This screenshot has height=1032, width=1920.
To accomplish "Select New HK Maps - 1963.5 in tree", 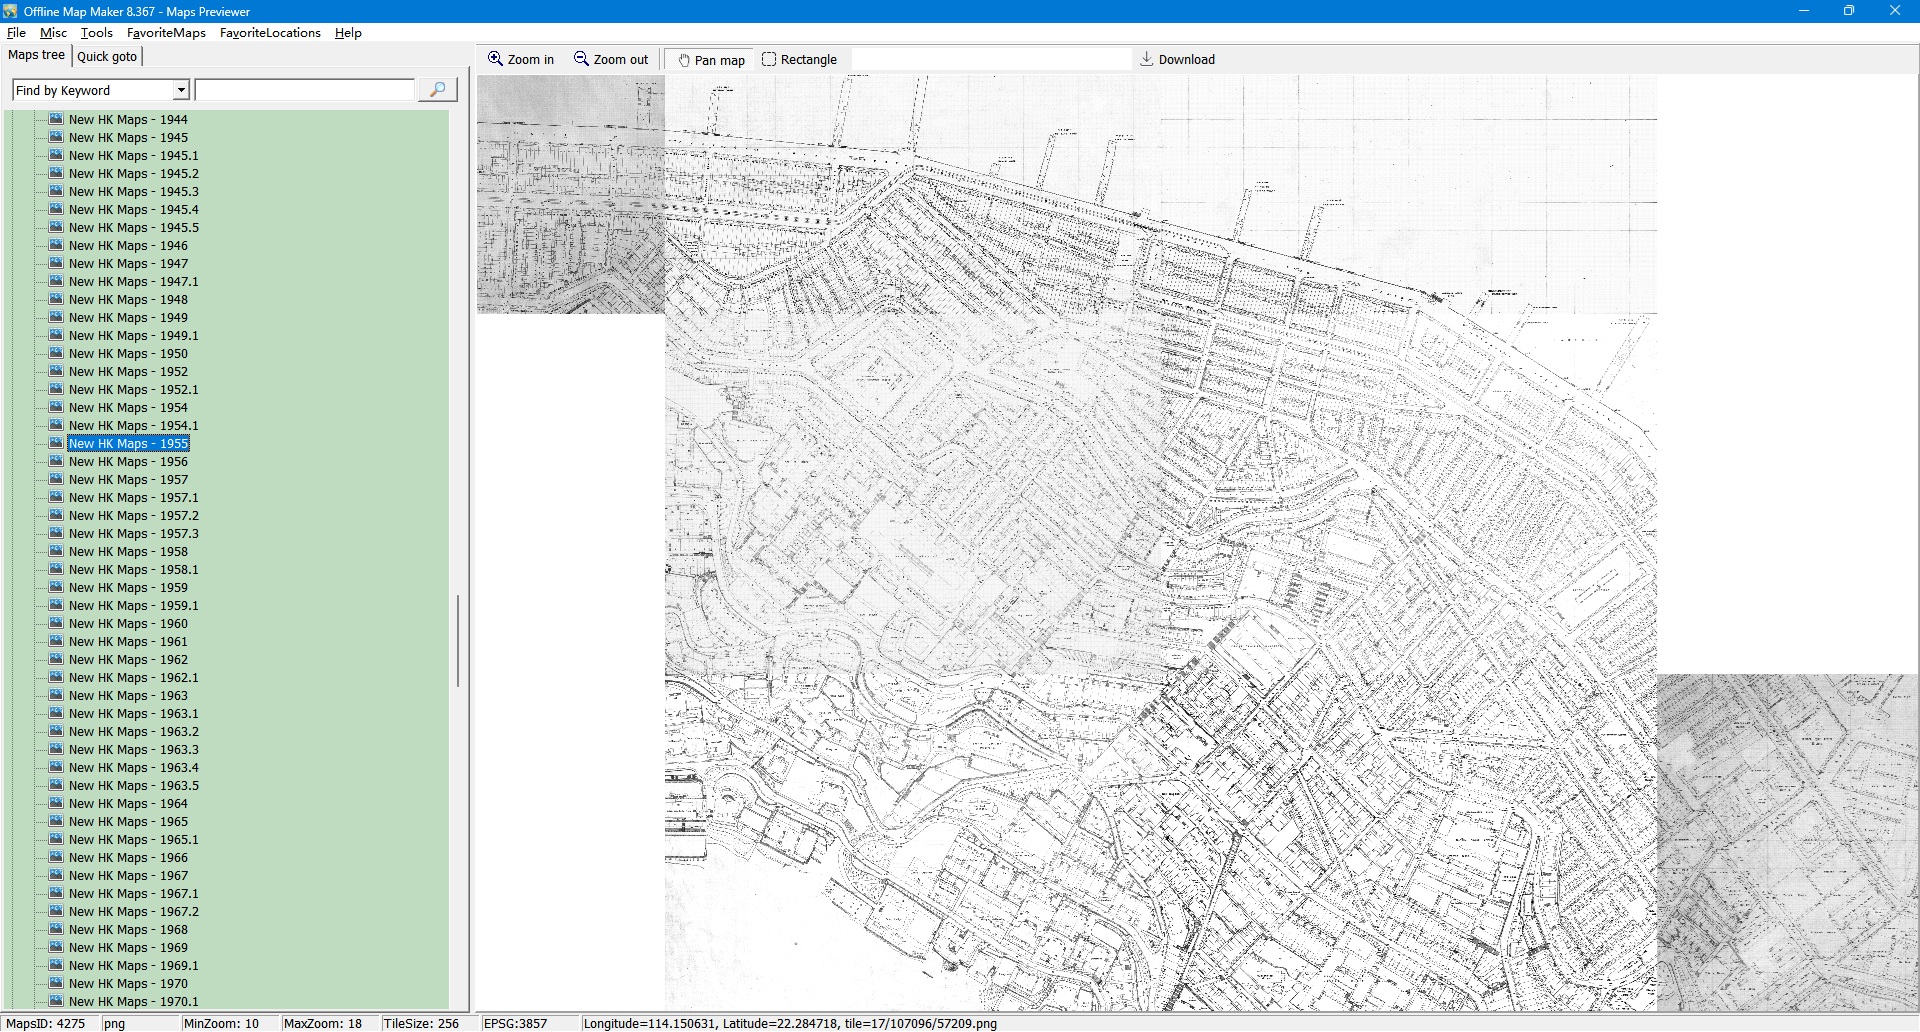I will [x=133, y=786].
